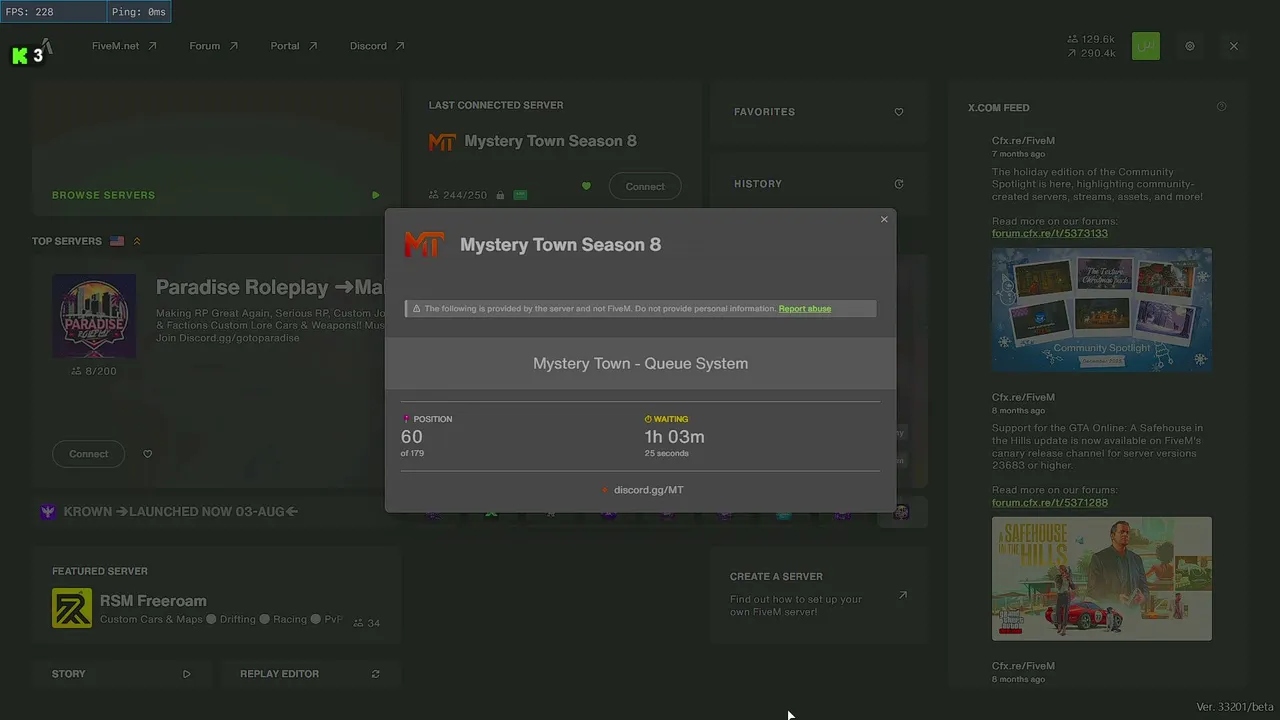
Task: Click the discord.gg/MT link in dialog
Action: 649,490
